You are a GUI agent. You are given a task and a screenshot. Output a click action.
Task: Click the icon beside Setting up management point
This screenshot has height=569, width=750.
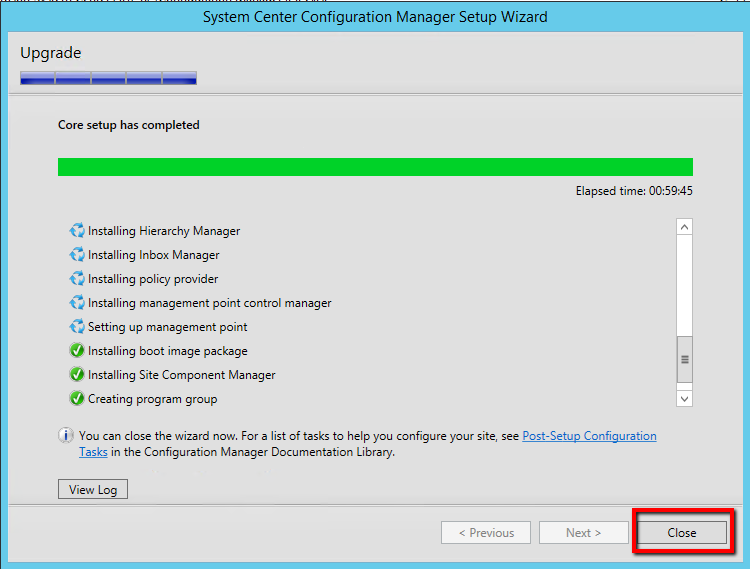click(77, 327)
